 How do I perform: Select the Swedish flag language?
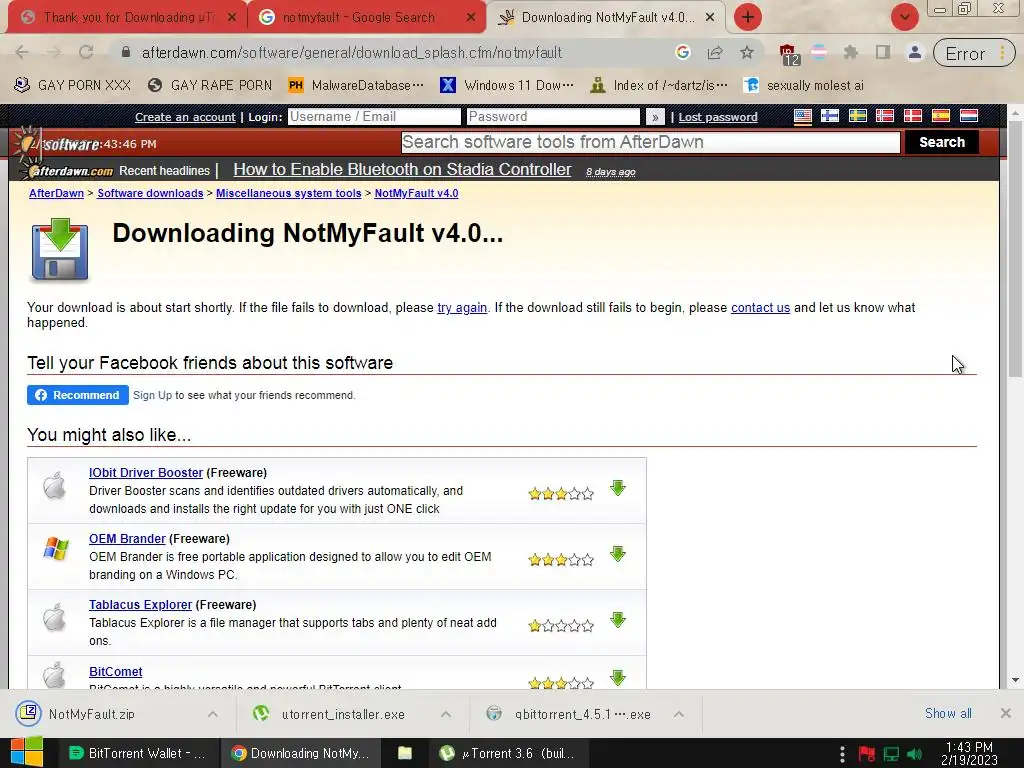[x=857, y=116]
